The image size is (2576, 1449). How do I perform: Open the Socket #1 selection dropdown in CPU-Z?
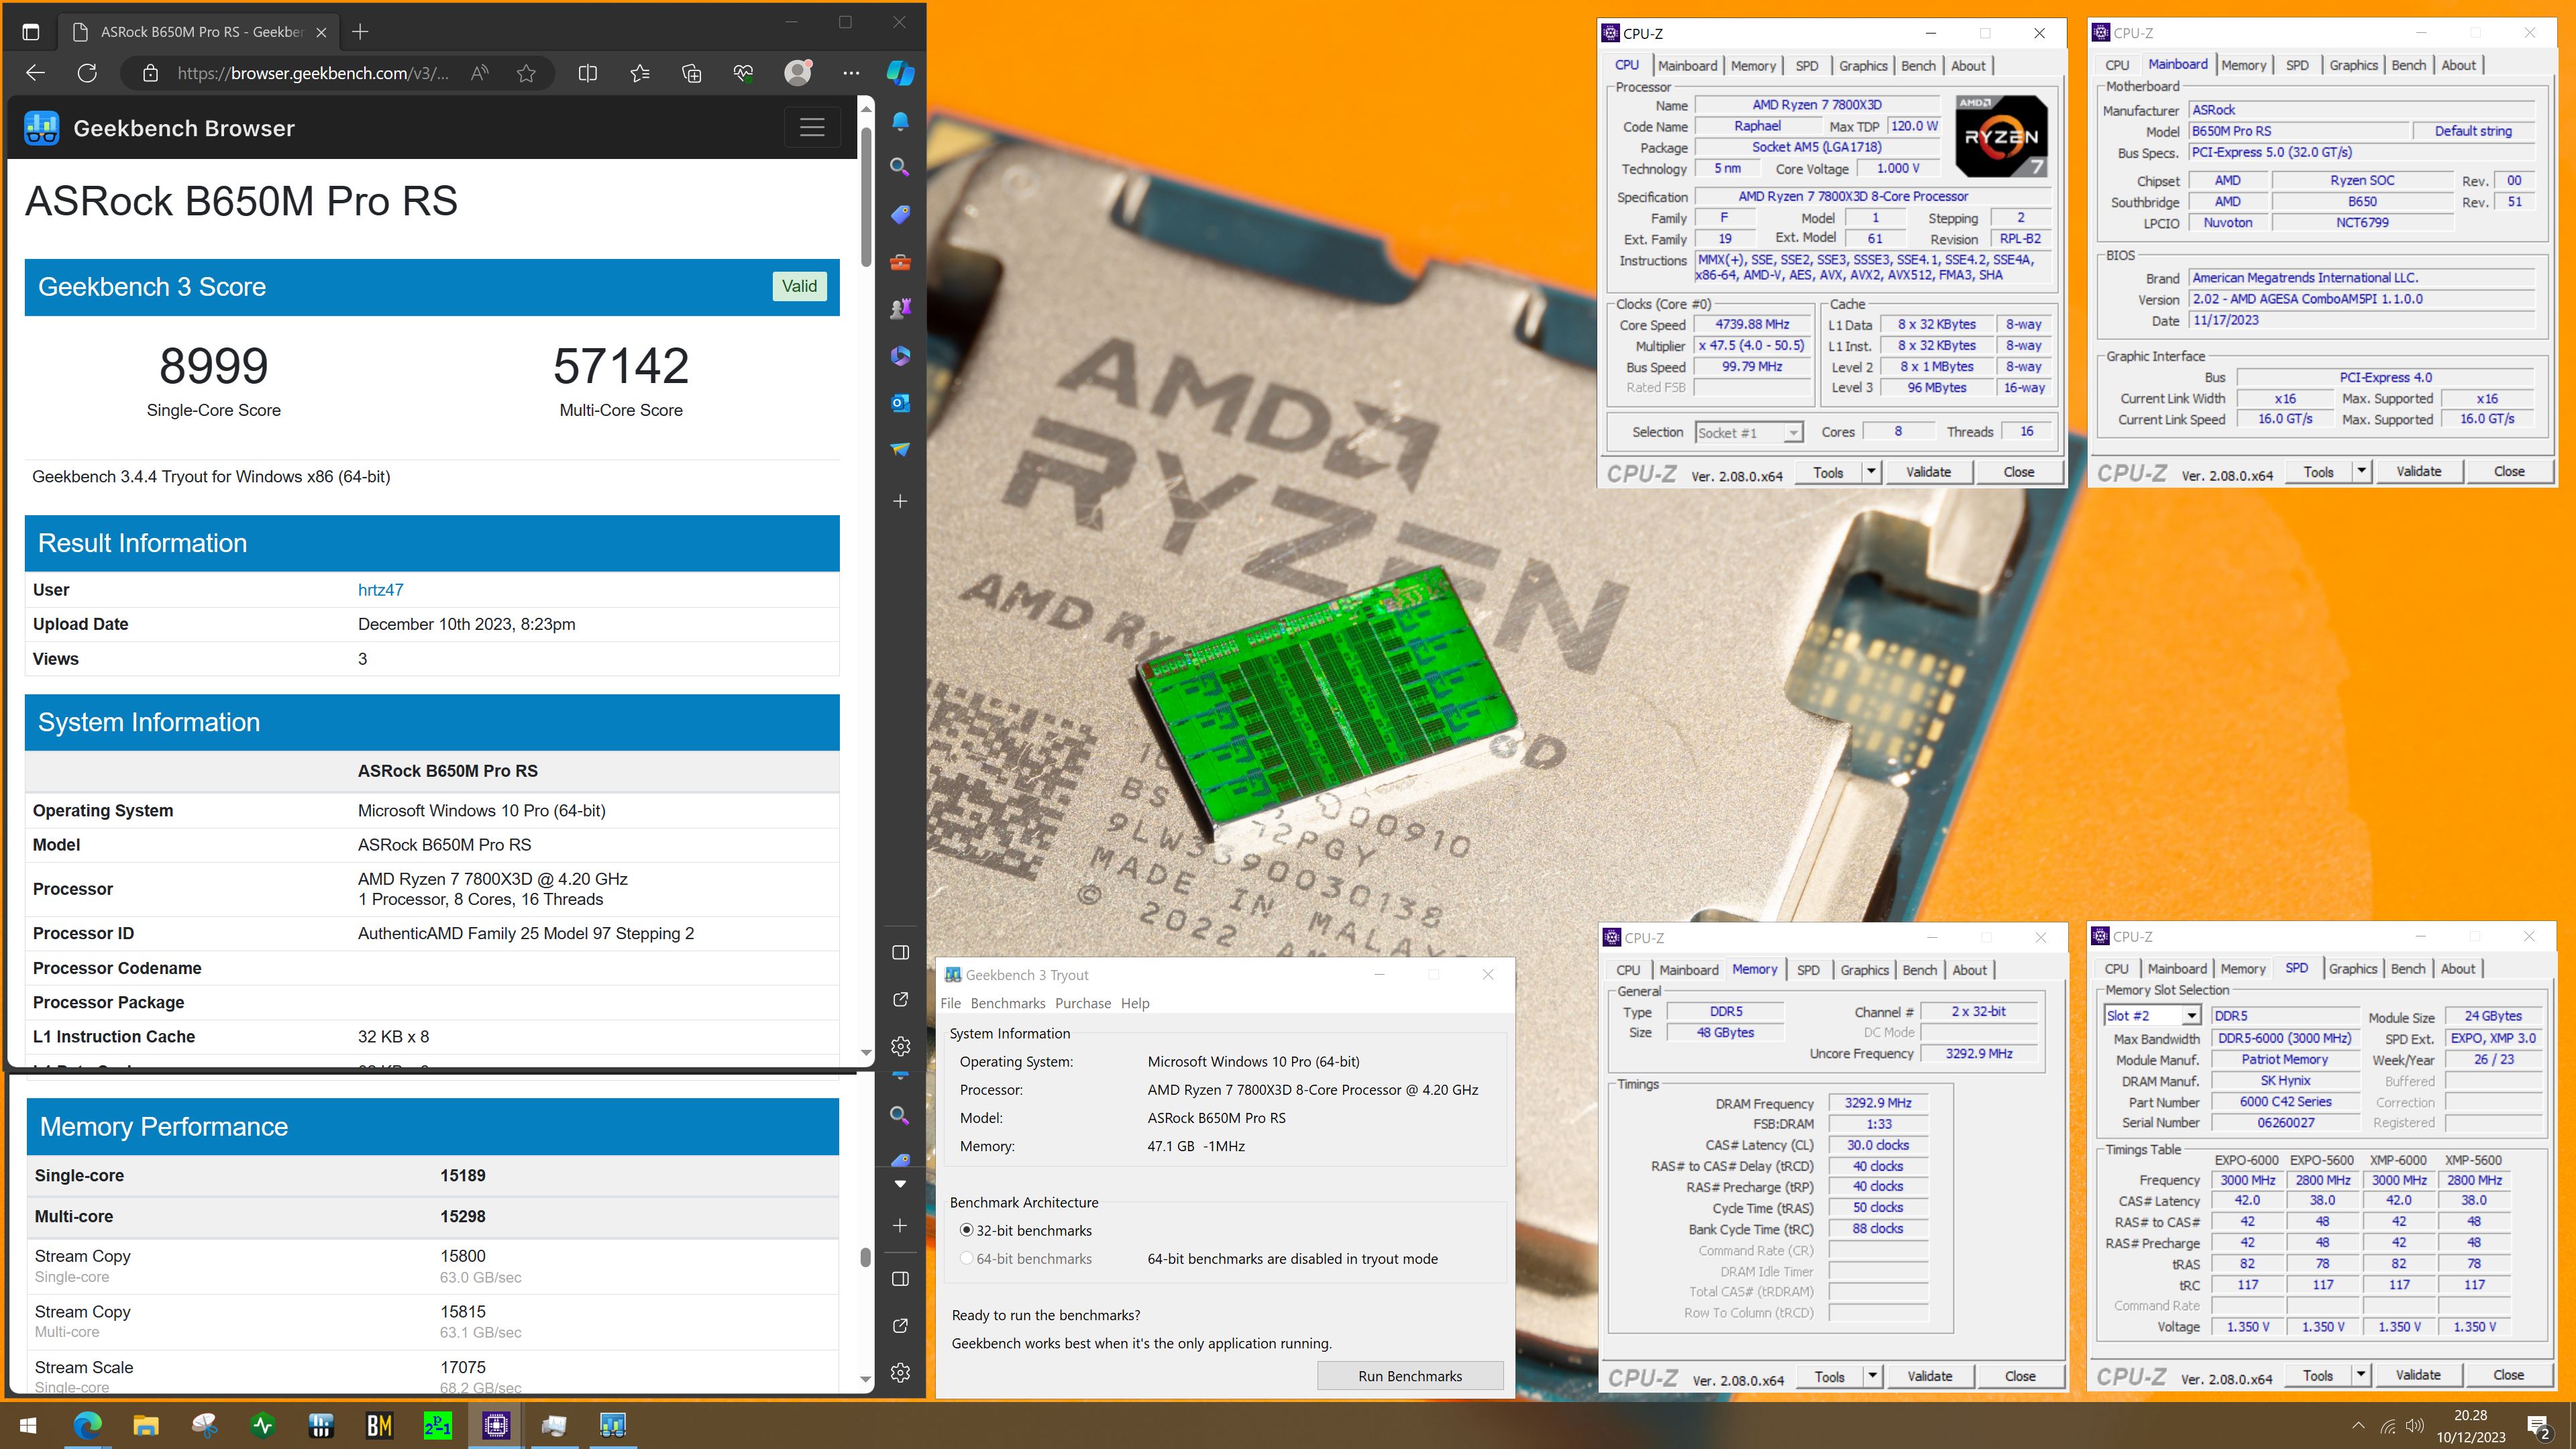[1793, 433]
